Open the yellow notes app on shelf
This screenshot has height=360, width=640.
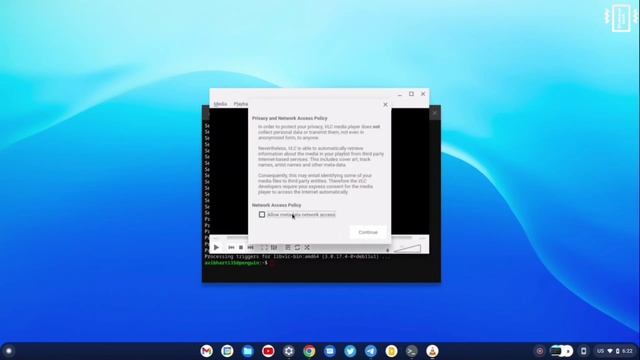[x=391, y=351]
